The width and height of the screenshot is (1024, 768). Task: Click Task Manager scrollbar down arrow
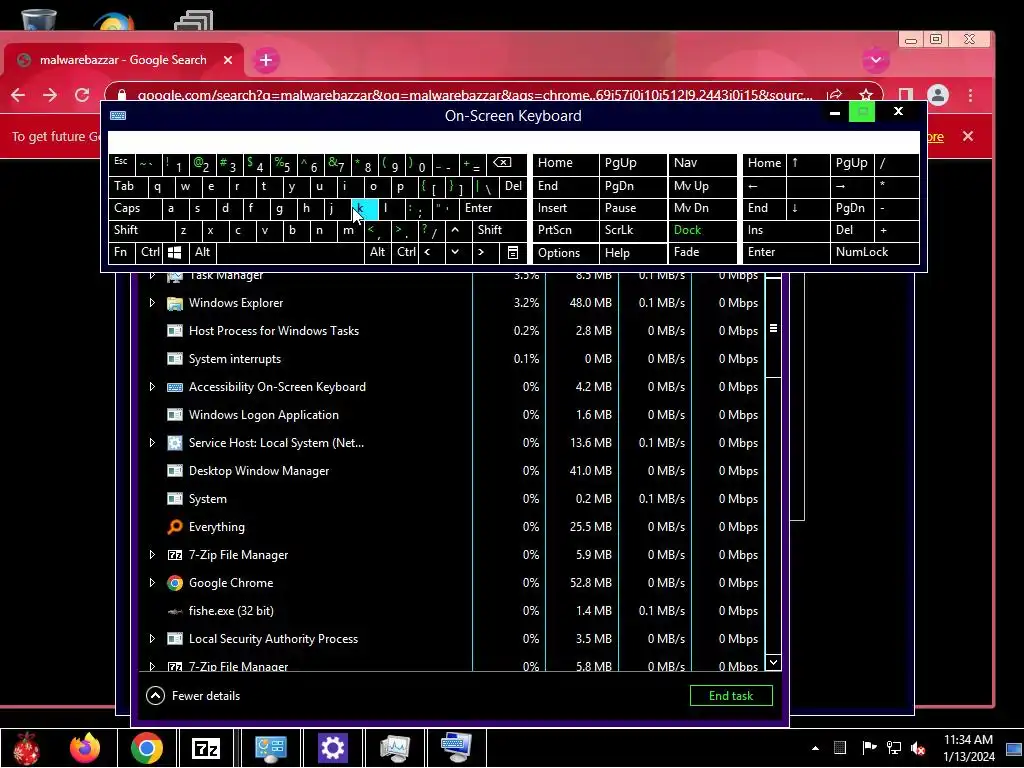click(x=773, y=663)
